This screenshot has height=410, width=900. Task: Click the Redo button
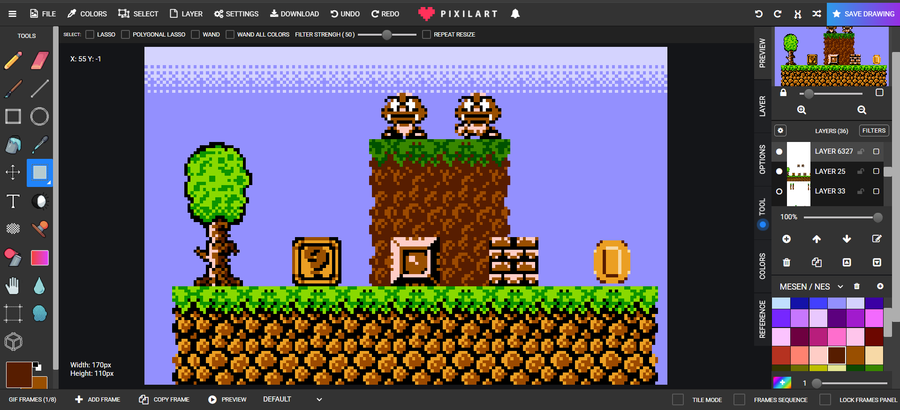(x=385, y=14)
